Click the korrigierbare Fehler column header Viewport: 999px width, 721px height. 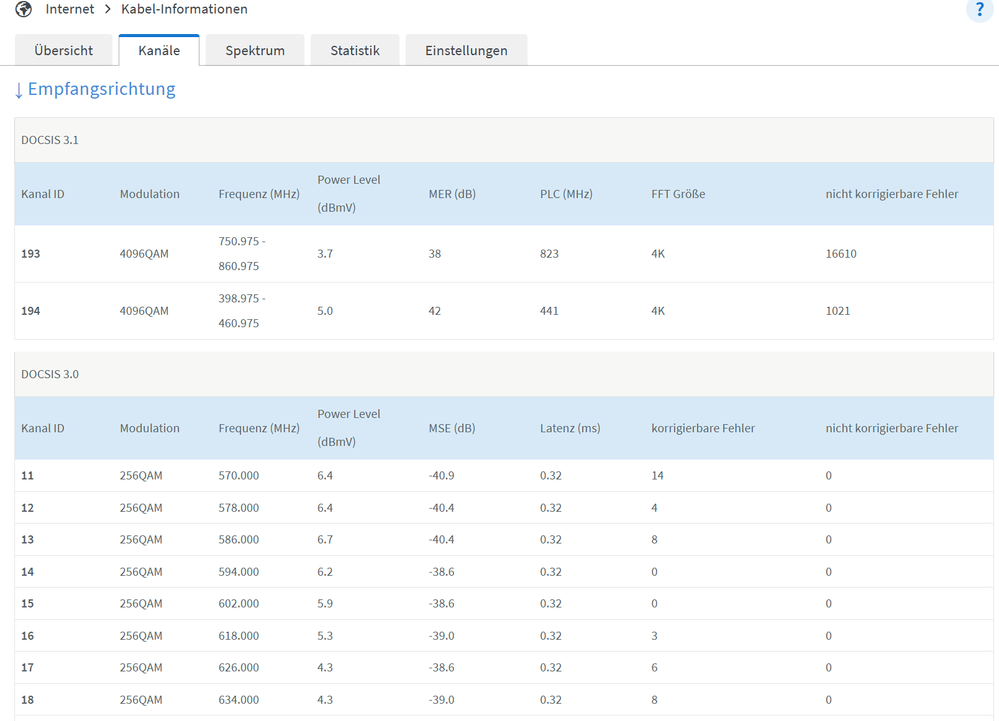[703, 428]
